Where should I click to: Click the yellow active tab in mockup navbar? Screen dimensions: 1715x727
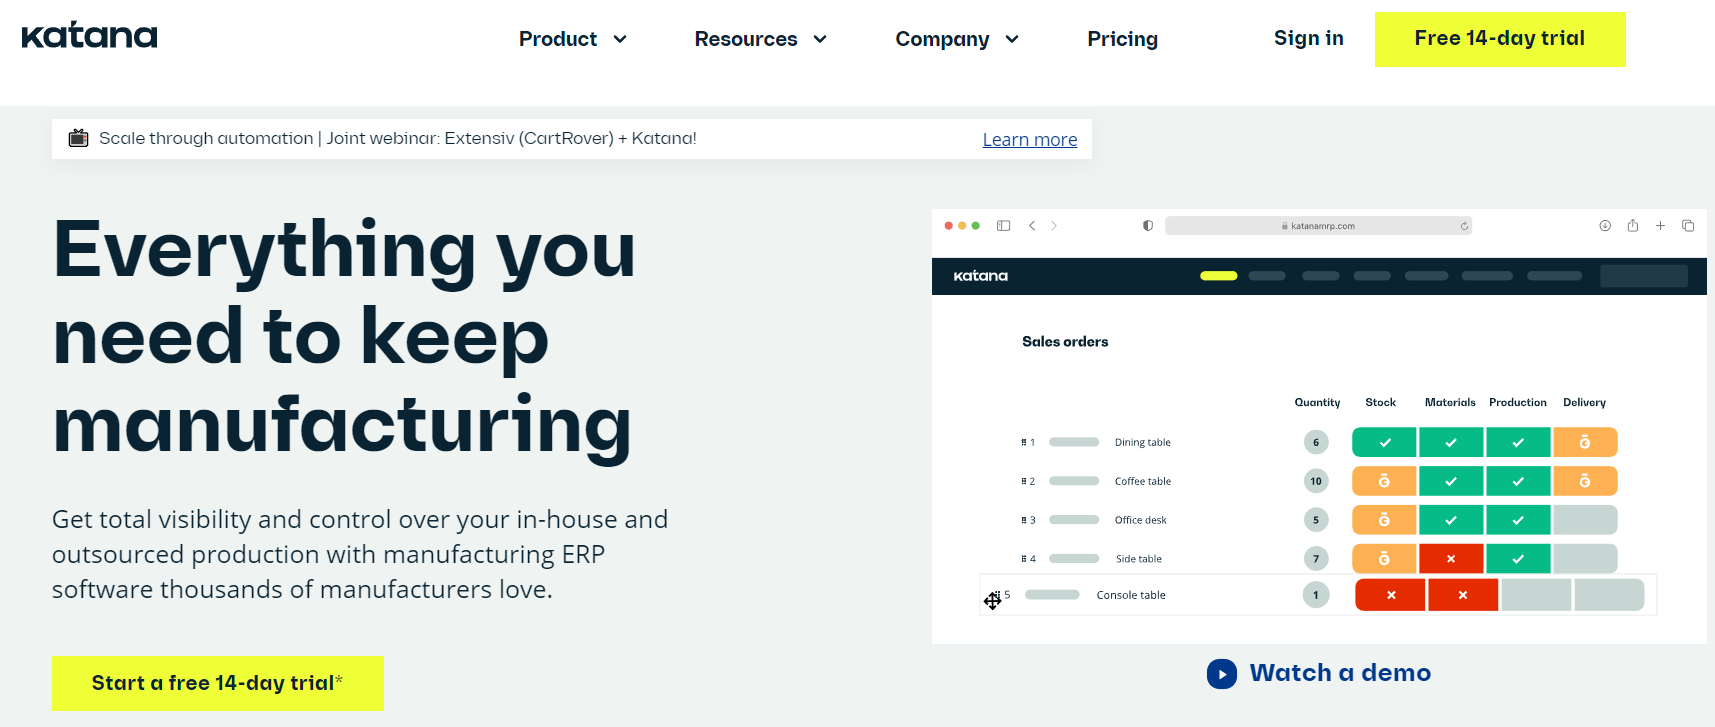1218,276
